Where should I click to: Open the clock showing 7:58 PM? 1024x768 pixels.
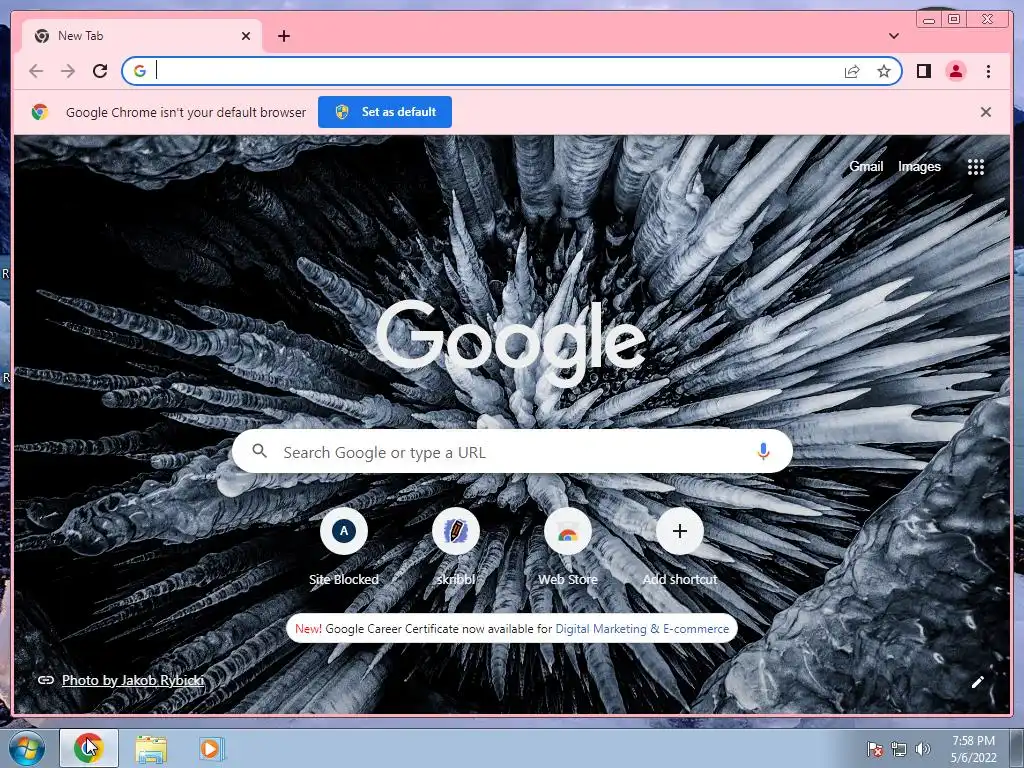973,749
